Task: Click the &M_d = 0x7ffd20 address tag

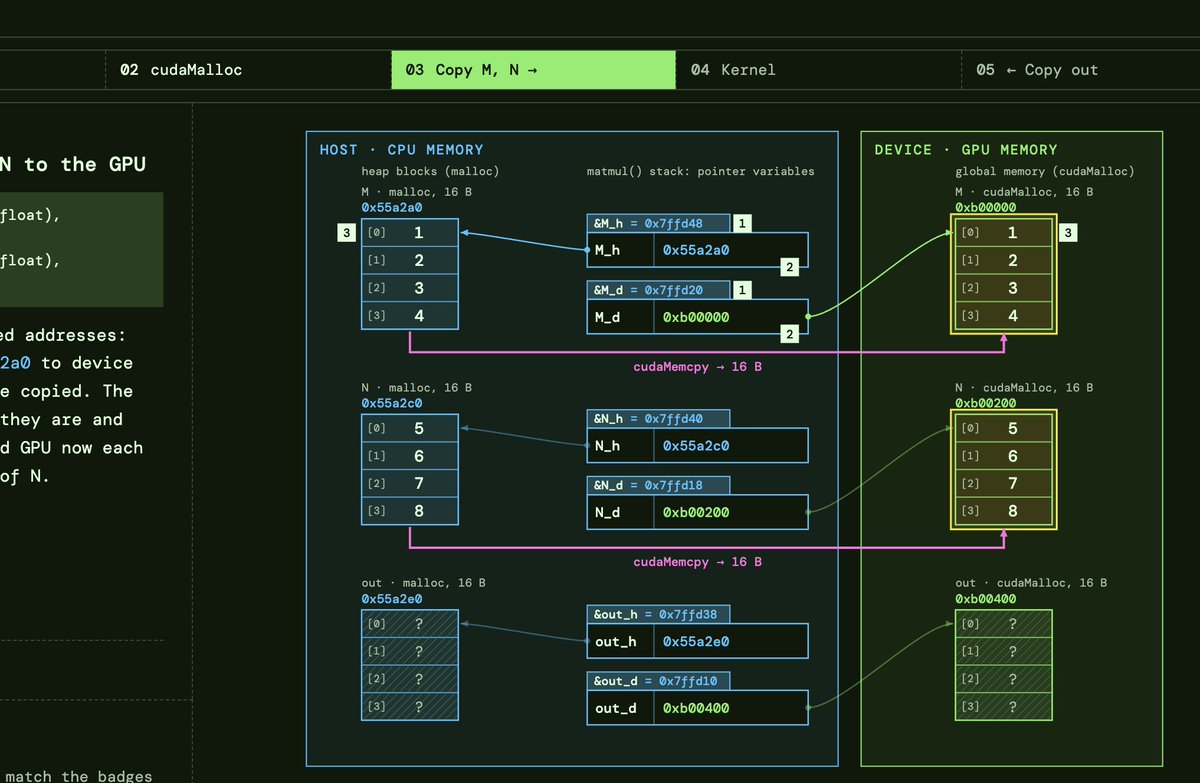Action: coord(658,291)
